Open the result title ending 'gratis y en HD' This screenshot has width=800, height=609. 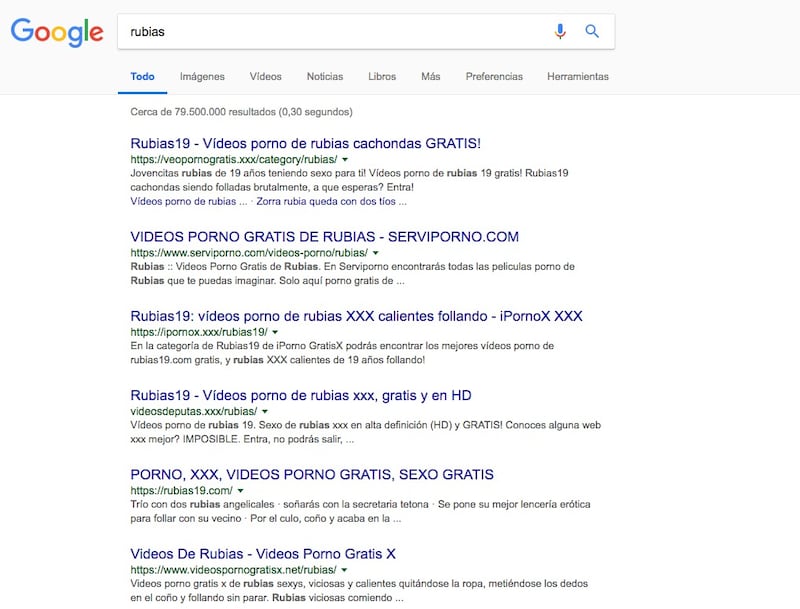pyautogui.click(x=301, y=395)
